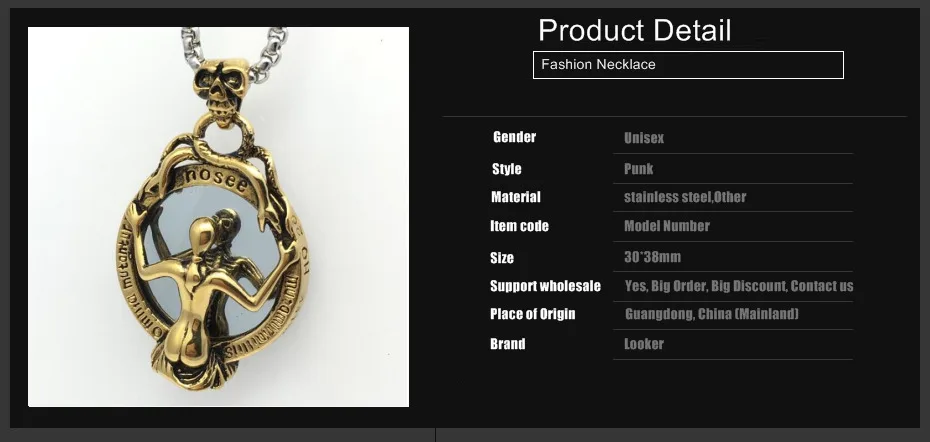Select the Size label
Screen dimensions: 930x442
tap(502, 258)
